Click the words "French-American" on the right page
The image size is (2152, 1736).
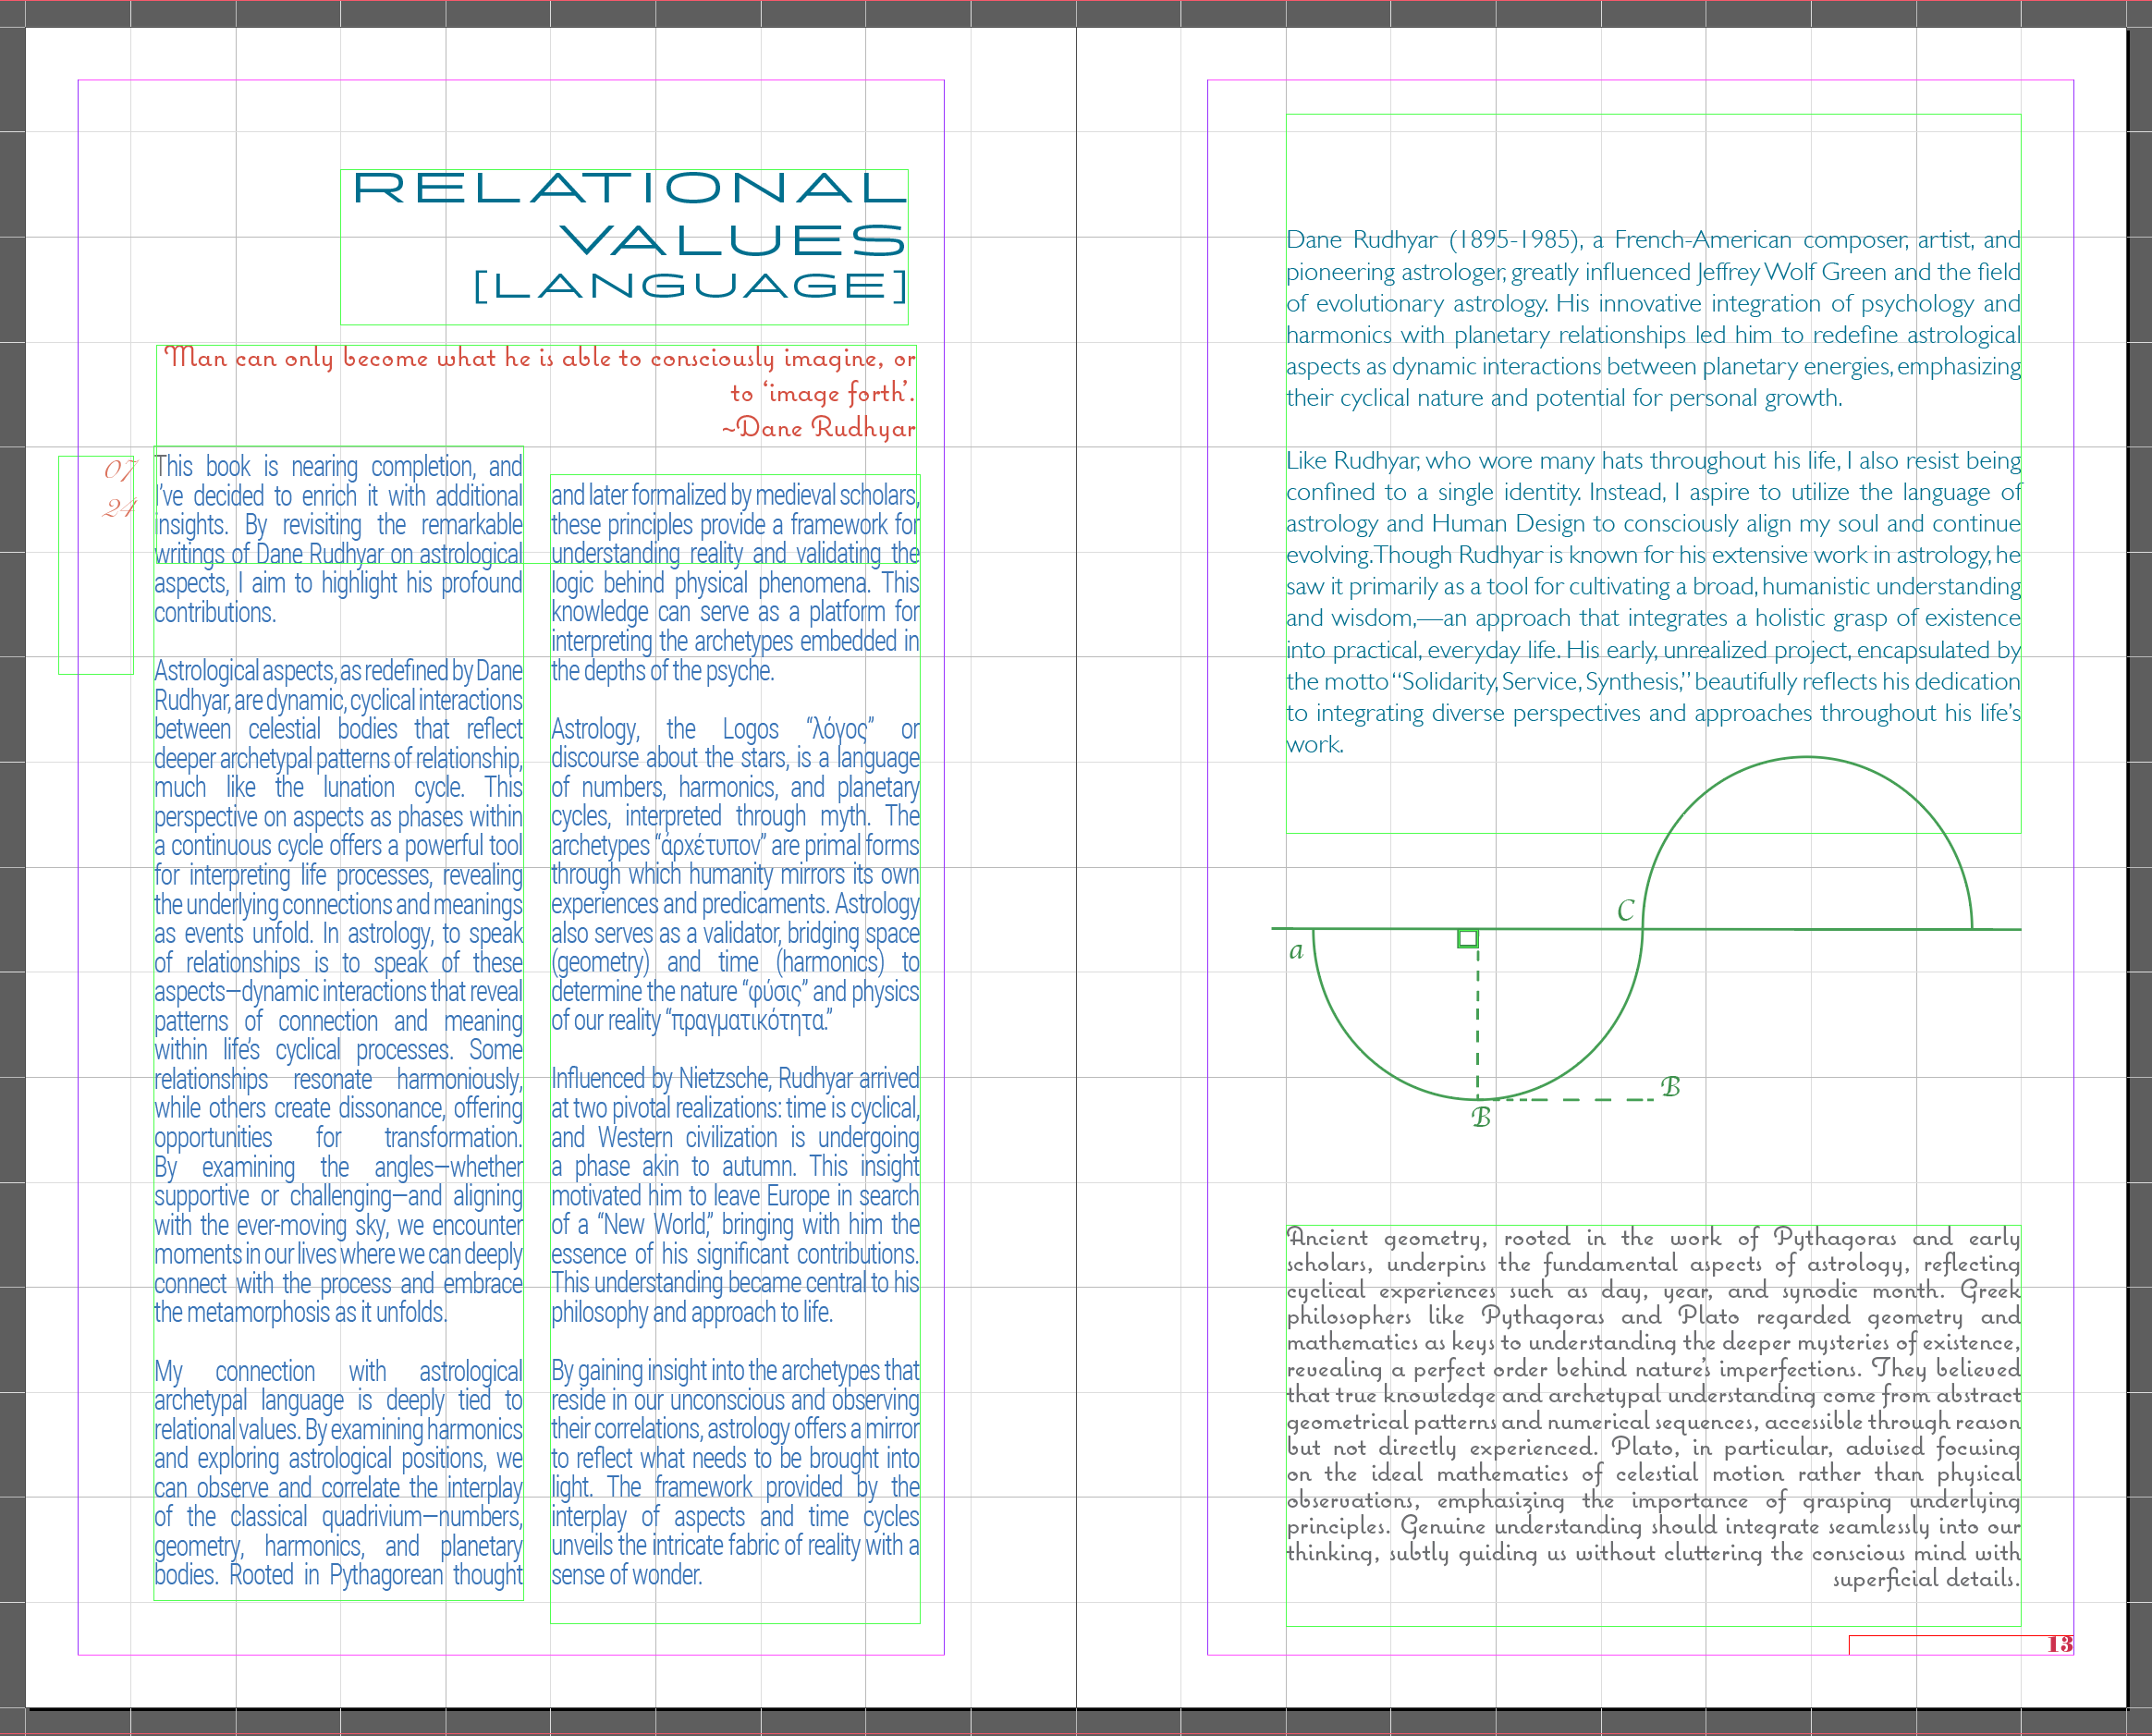click(x=1703, y=240)
